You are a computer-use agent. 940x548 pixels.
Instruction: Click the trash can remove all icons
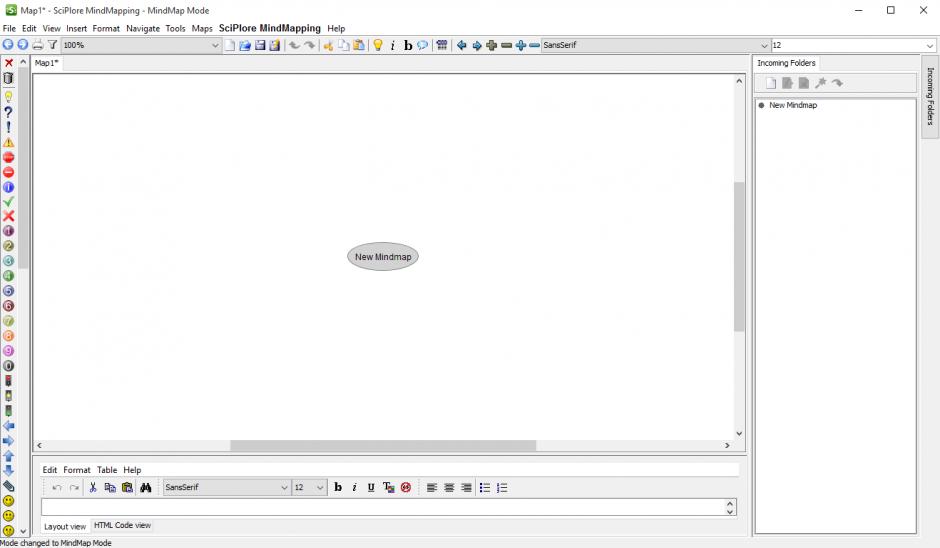[8, 78]
